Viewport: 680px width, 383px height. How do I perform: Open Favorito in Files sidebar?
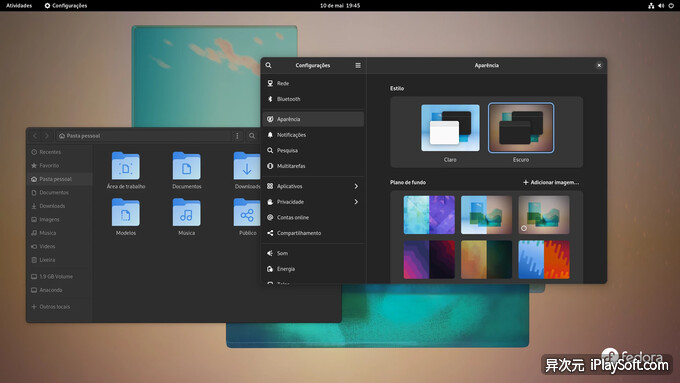pos(59,165)
